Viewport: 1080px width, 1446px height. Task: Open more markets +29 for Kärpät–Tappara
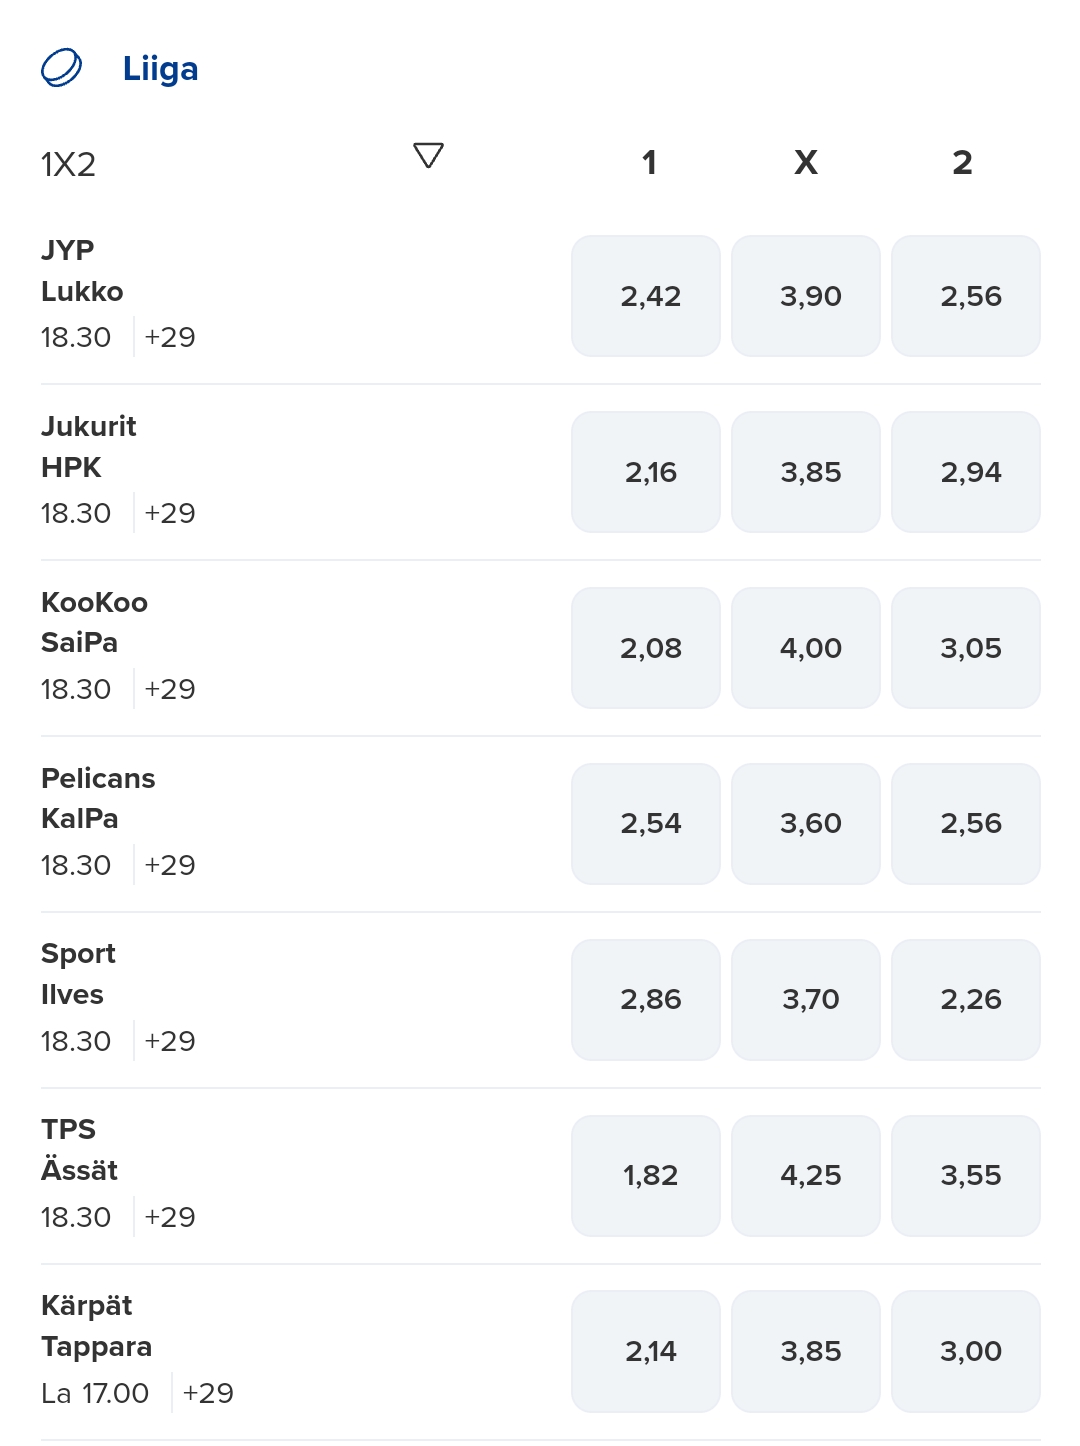click(208, 1393)
